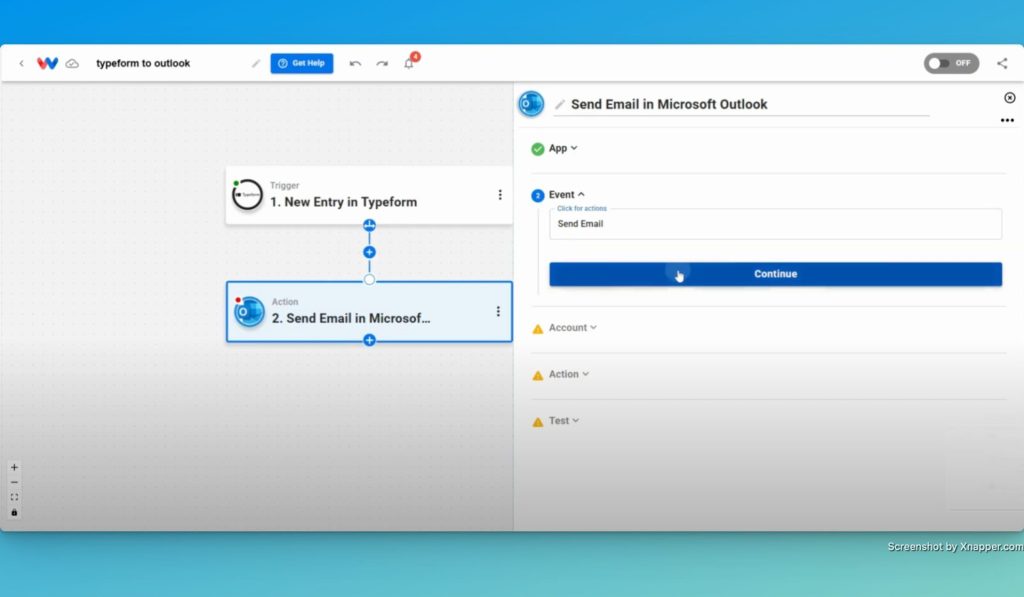
Task: Click the typeform to outlook workflow name
Action: 143,63
